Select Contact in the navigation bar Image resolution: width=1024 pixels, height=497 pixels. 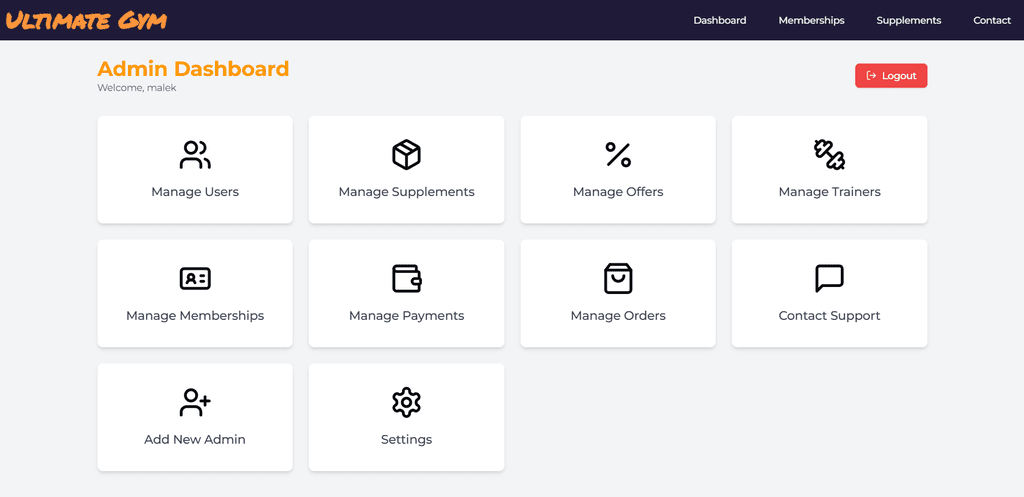point(992,20)
